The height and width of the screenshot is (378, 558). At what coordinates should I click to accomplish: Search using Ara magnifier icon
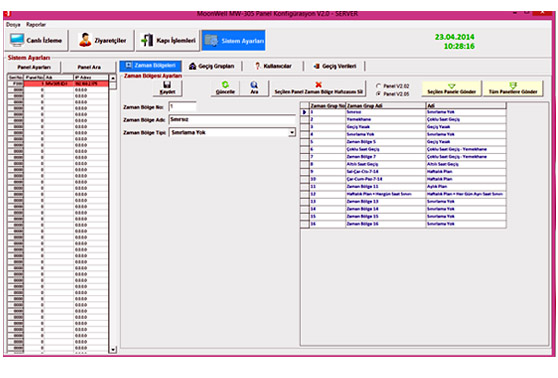click(254, 88)
